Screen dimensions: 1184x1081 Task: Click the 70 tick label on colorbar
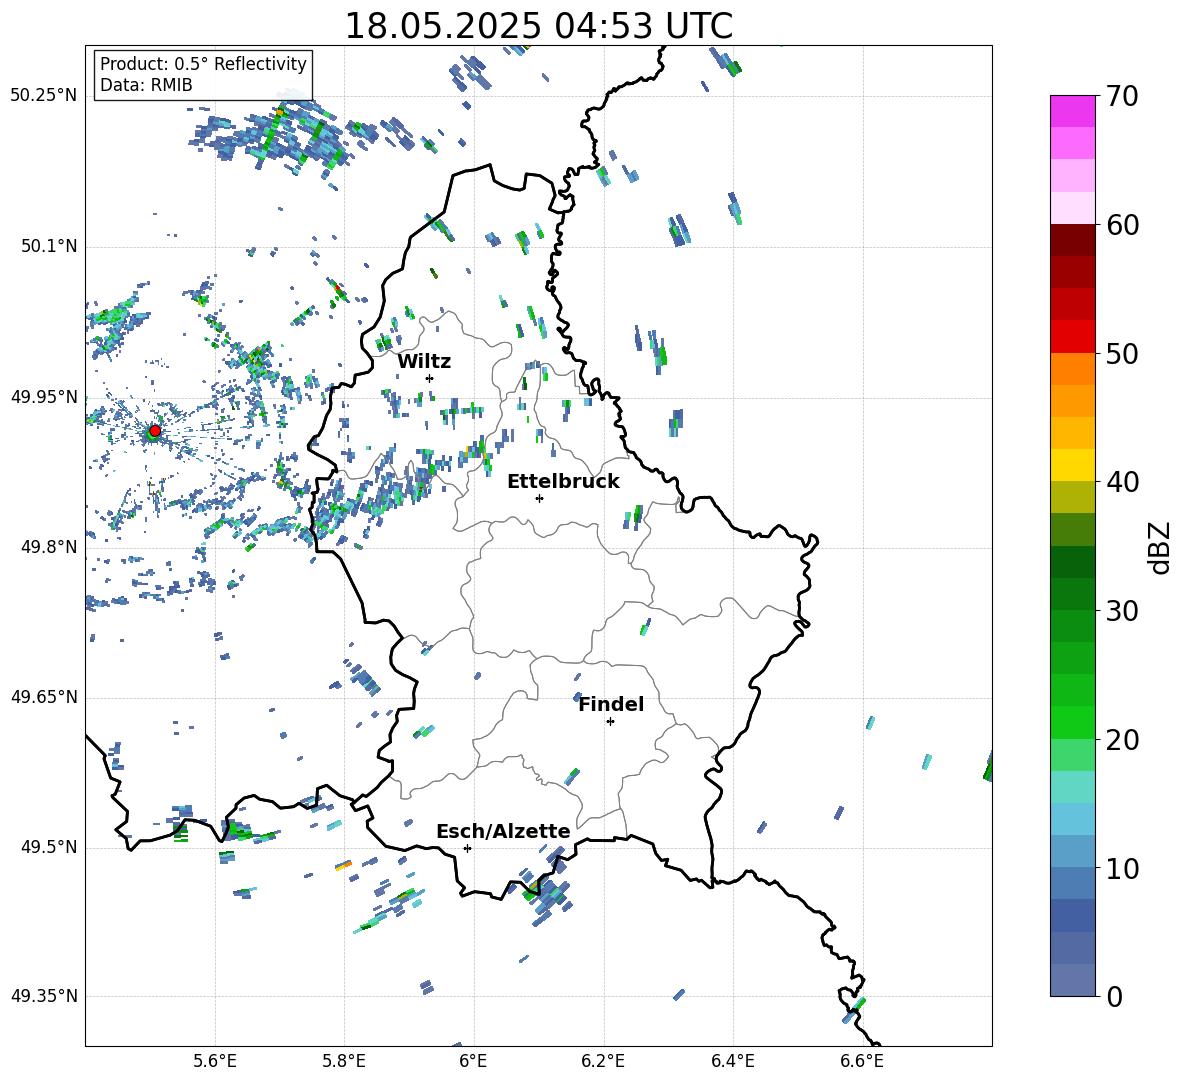1122,97
